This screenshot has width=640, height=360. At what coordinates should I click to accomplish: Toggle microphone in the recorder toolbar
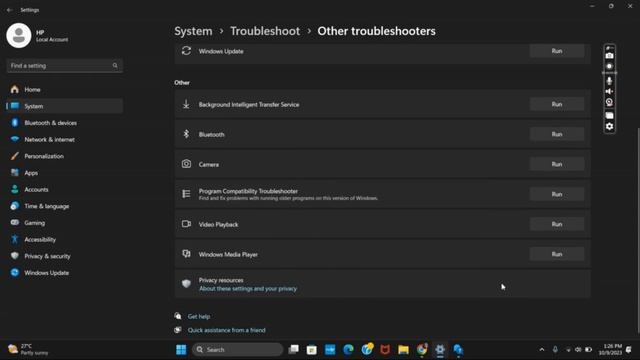pyautogui.click(x=609, y=81)
